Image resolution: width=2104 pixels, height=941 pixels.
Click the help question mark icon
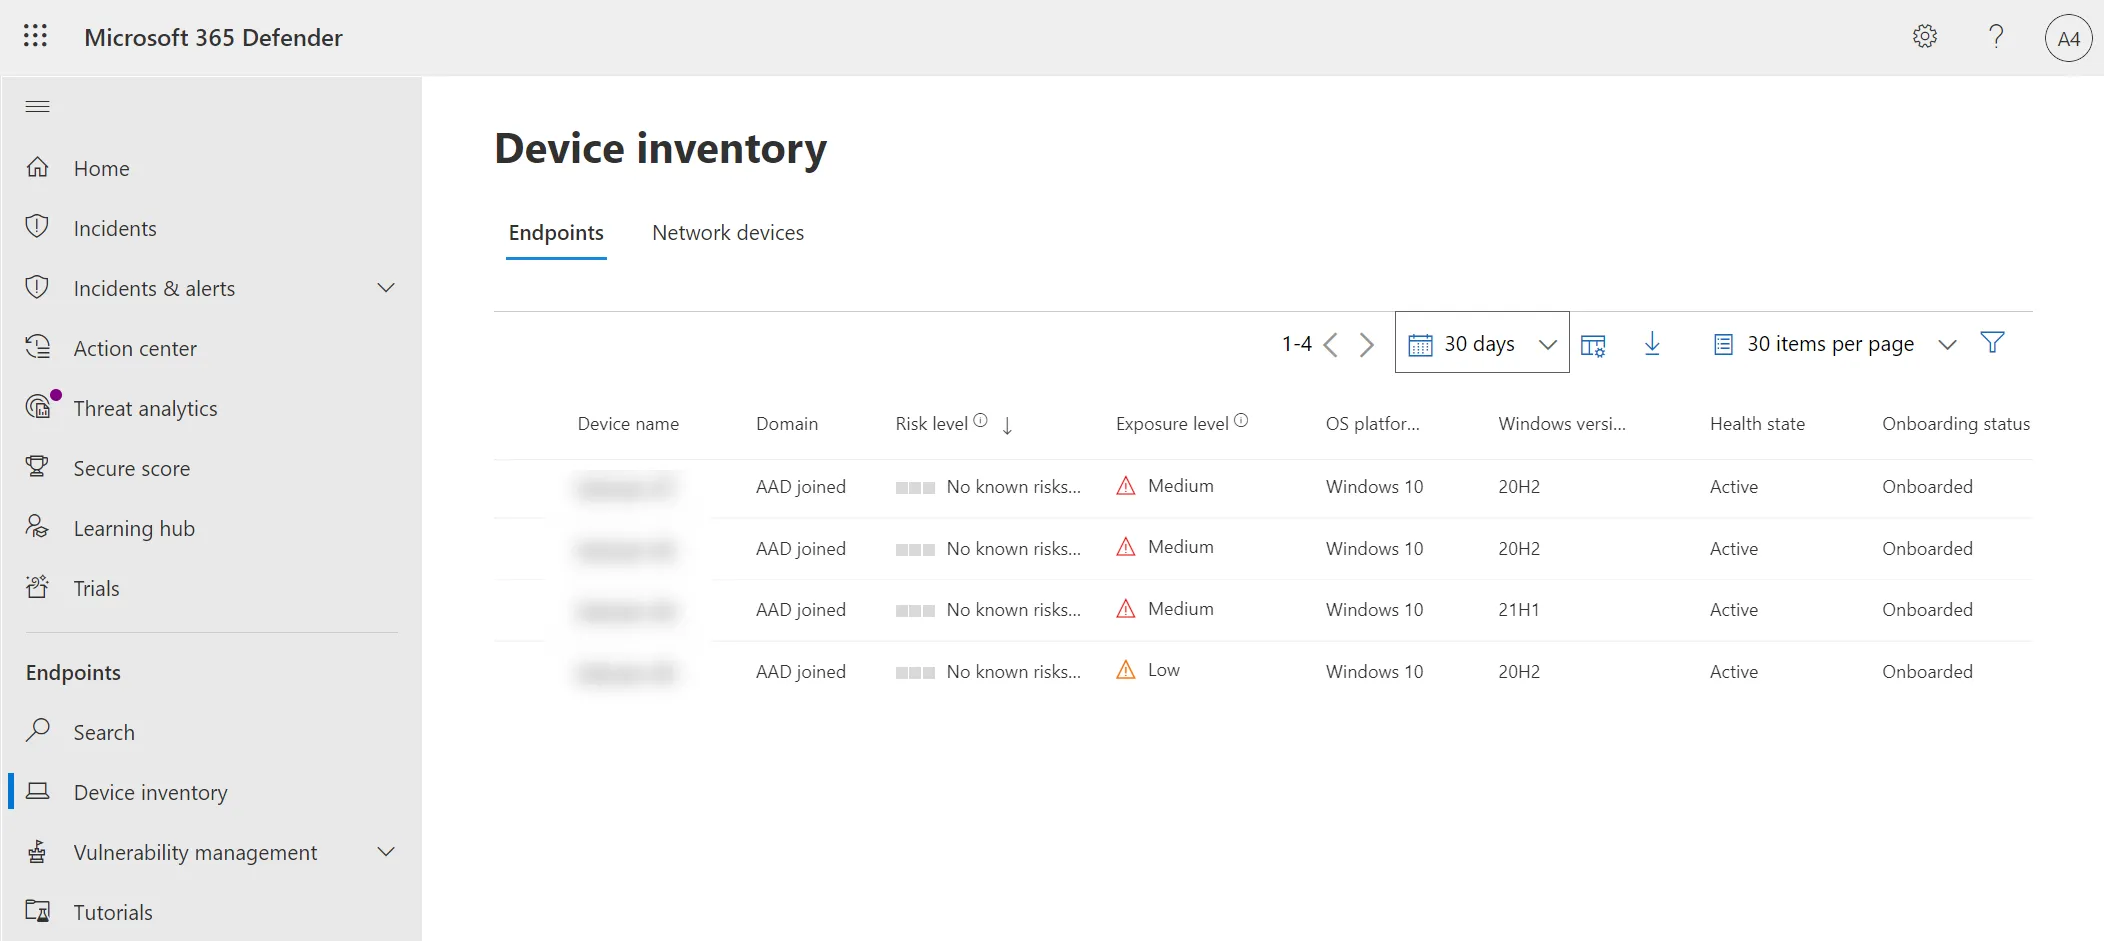[x=1996, y=36]
